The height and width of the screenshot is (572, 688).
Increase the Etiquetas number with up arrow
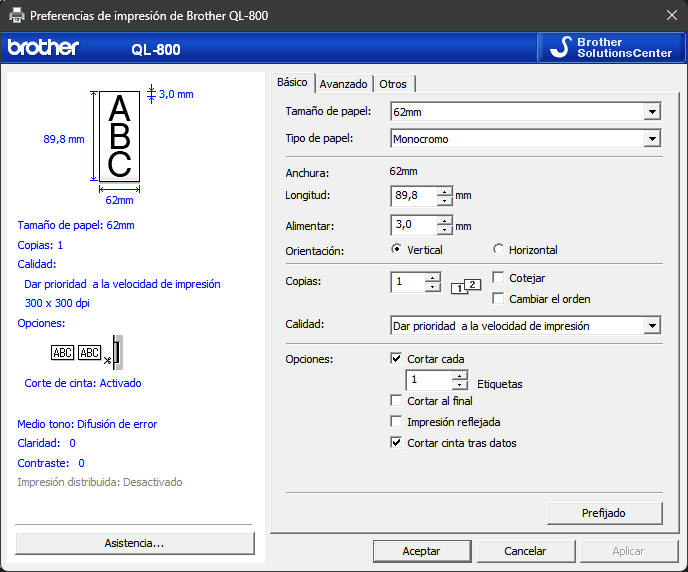[459, 376]
